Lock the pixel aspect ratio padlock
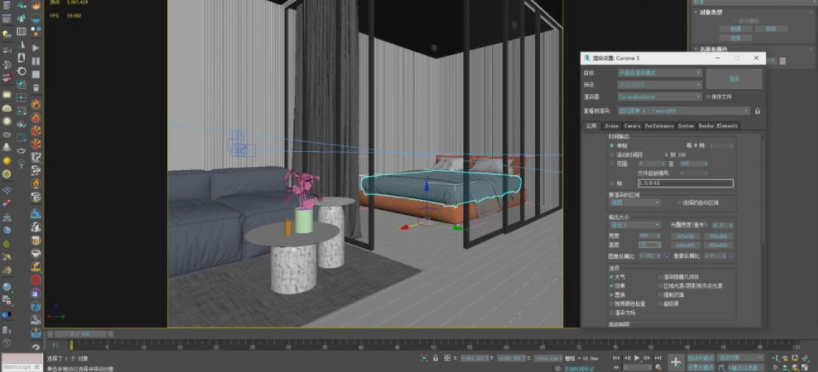 (731, 256)
